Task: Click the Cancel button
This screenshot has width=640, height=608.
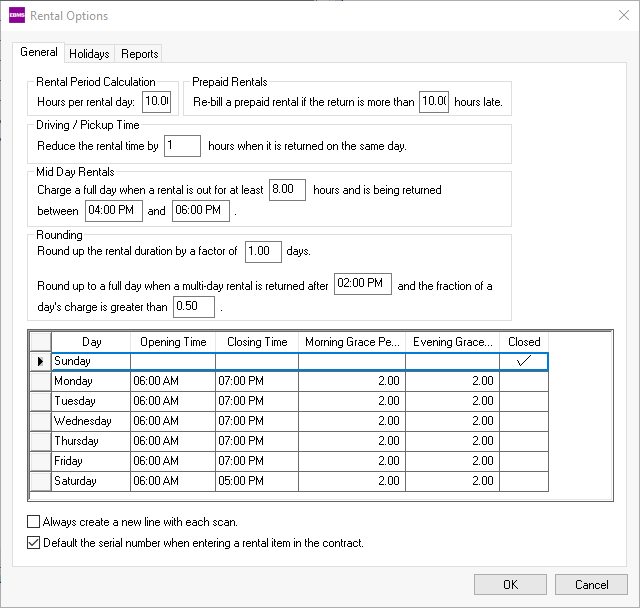Action: [591, 585]
